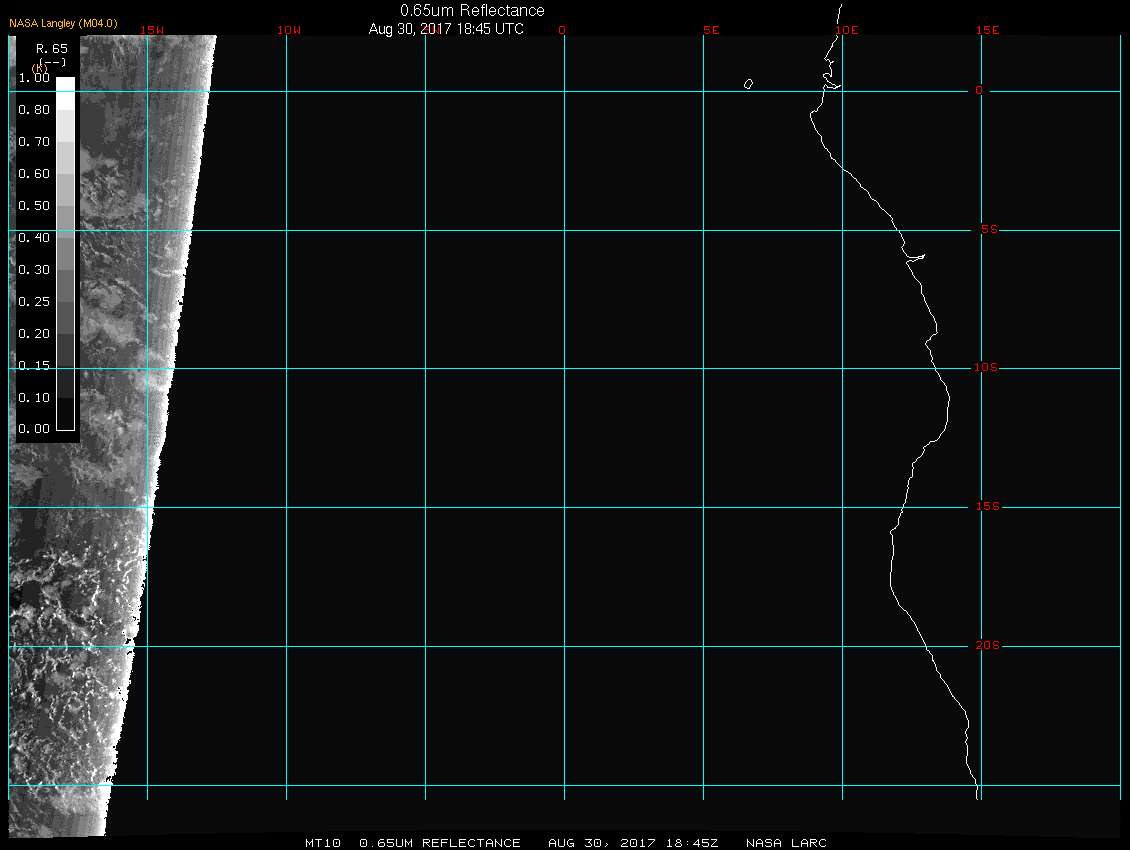Viewport: 1130px width, 850px height.
Task: Click the 10E longitude label
Action: [x=846, y=30]
